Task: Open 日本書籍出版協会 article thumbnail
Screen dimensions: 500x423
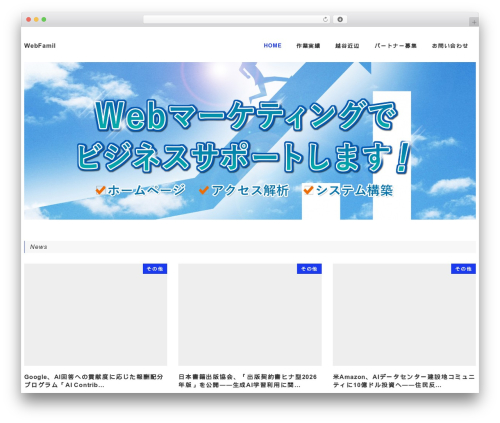Action: pyautogui.click(x=250, y=315)
